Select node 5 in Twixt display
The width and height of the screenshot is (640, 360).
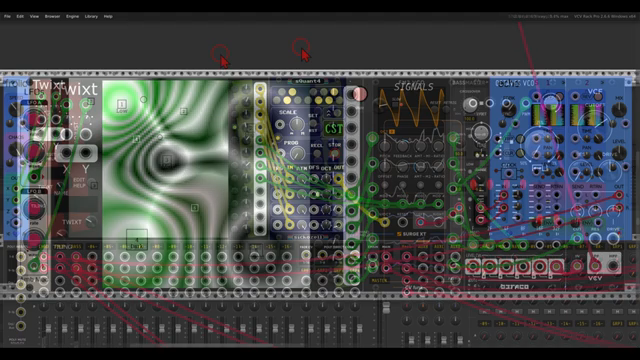point(195,208)
